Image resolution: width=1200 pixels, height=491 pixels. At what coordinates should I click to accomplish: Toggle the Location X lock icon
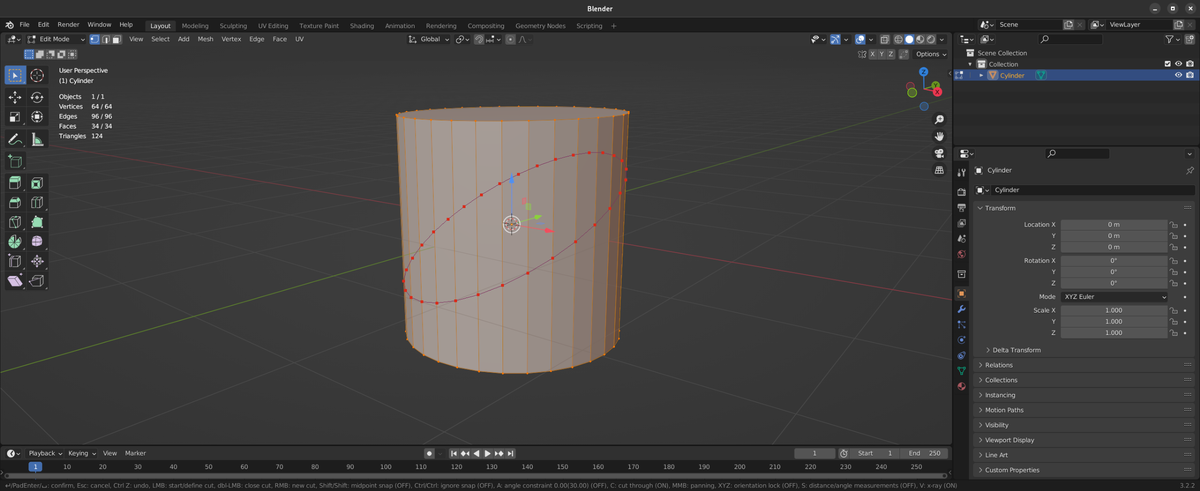point(1173,225)
